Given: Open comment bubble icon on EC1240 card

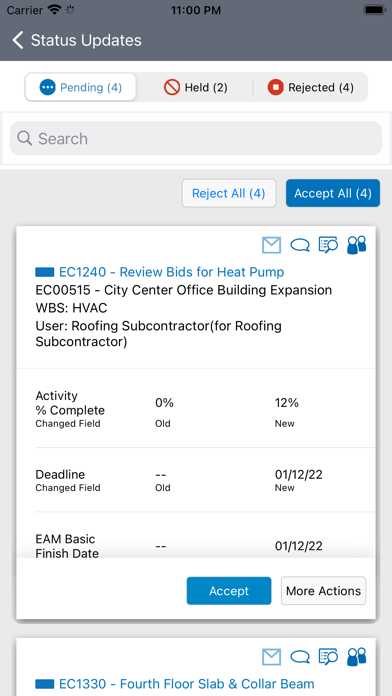Looking at the screenshot, I should point(300,245).
